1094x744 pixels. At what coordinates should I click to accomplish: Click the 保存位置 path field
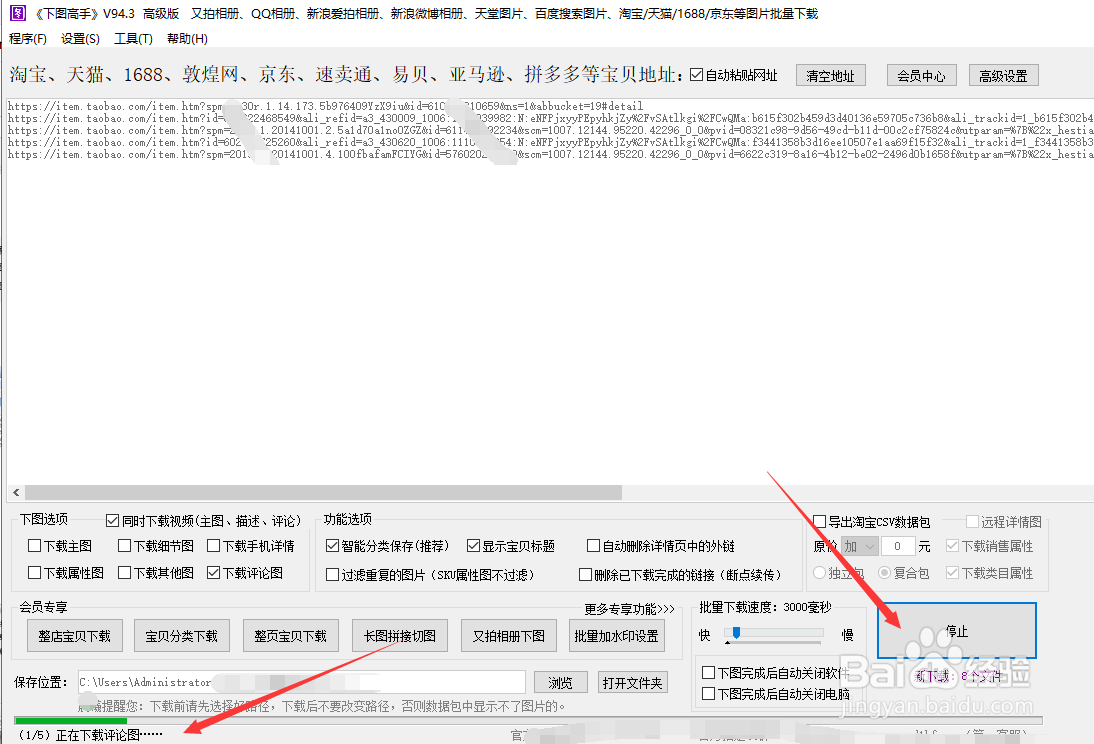coord(301,682)
